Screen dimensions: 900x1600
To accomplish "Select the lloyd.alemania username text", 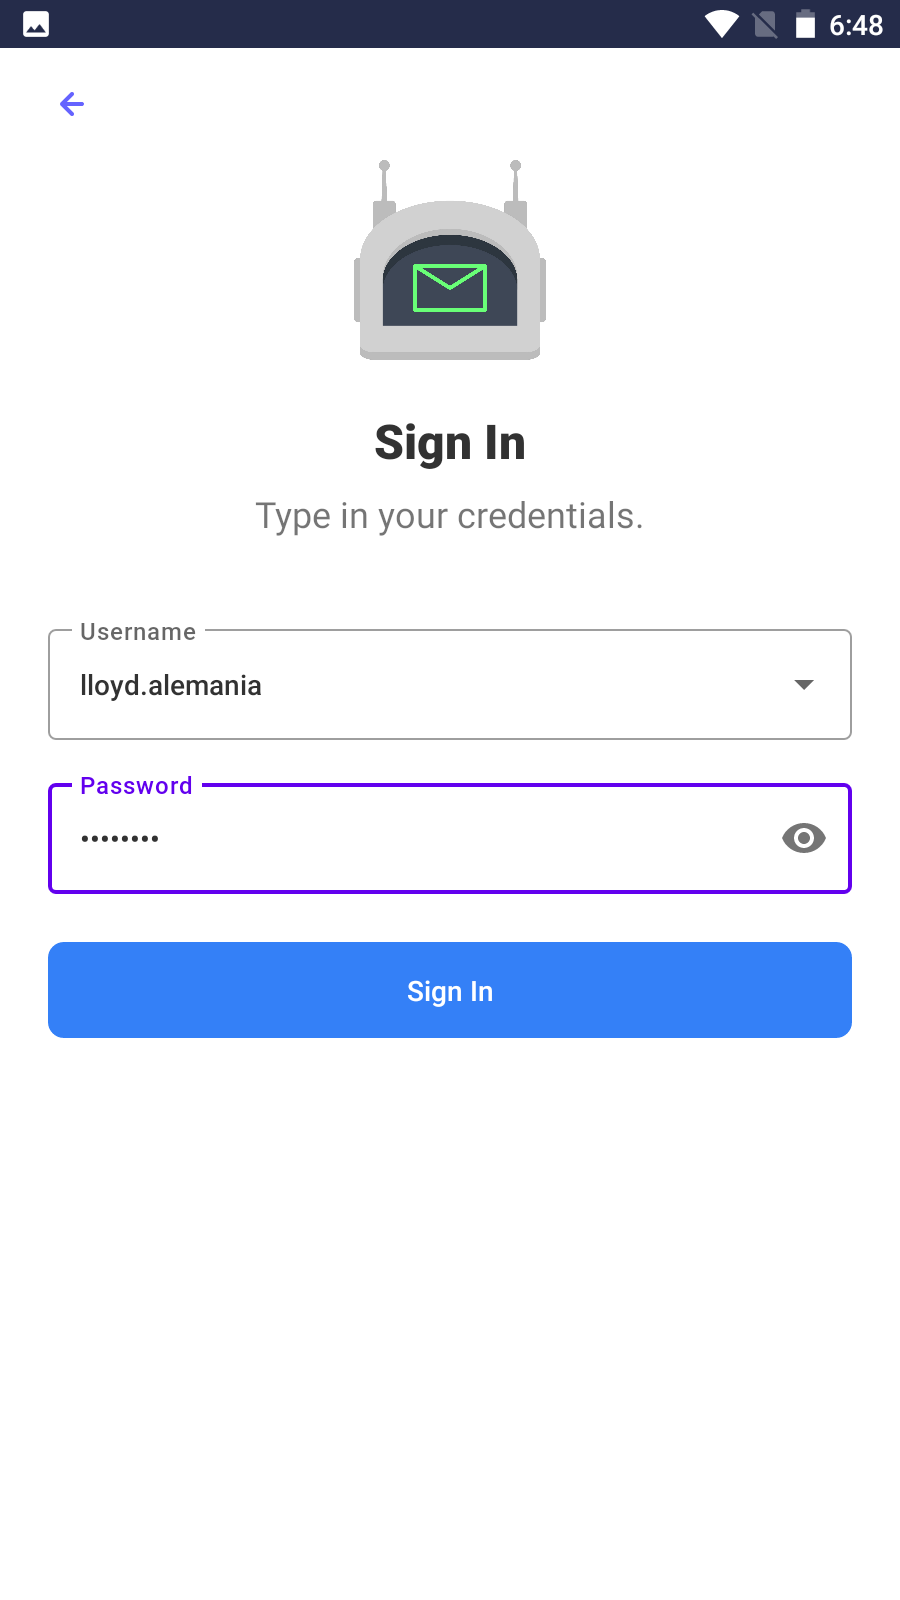I will 171,686.
